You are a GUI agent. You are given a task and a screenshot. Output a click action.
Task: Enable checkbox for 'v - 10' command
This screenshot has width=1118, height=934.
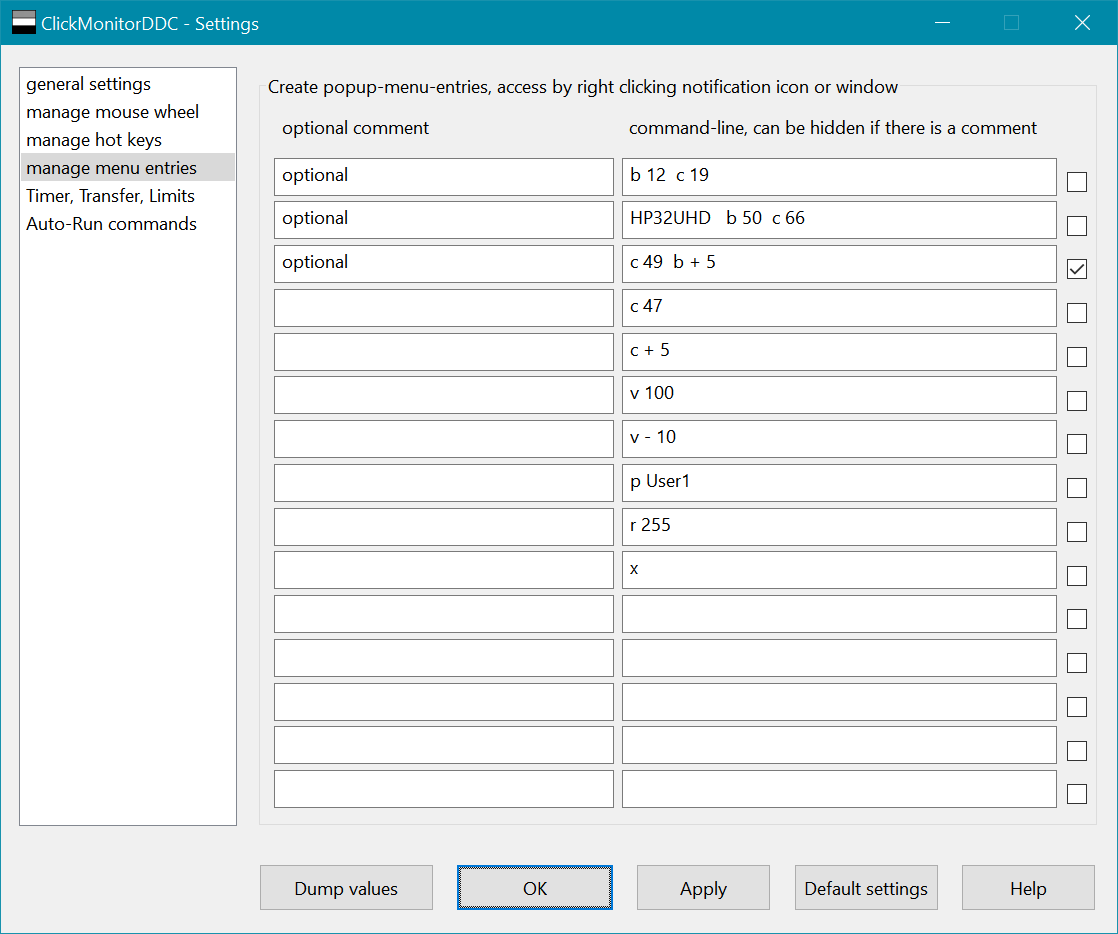click(1077, 444)
